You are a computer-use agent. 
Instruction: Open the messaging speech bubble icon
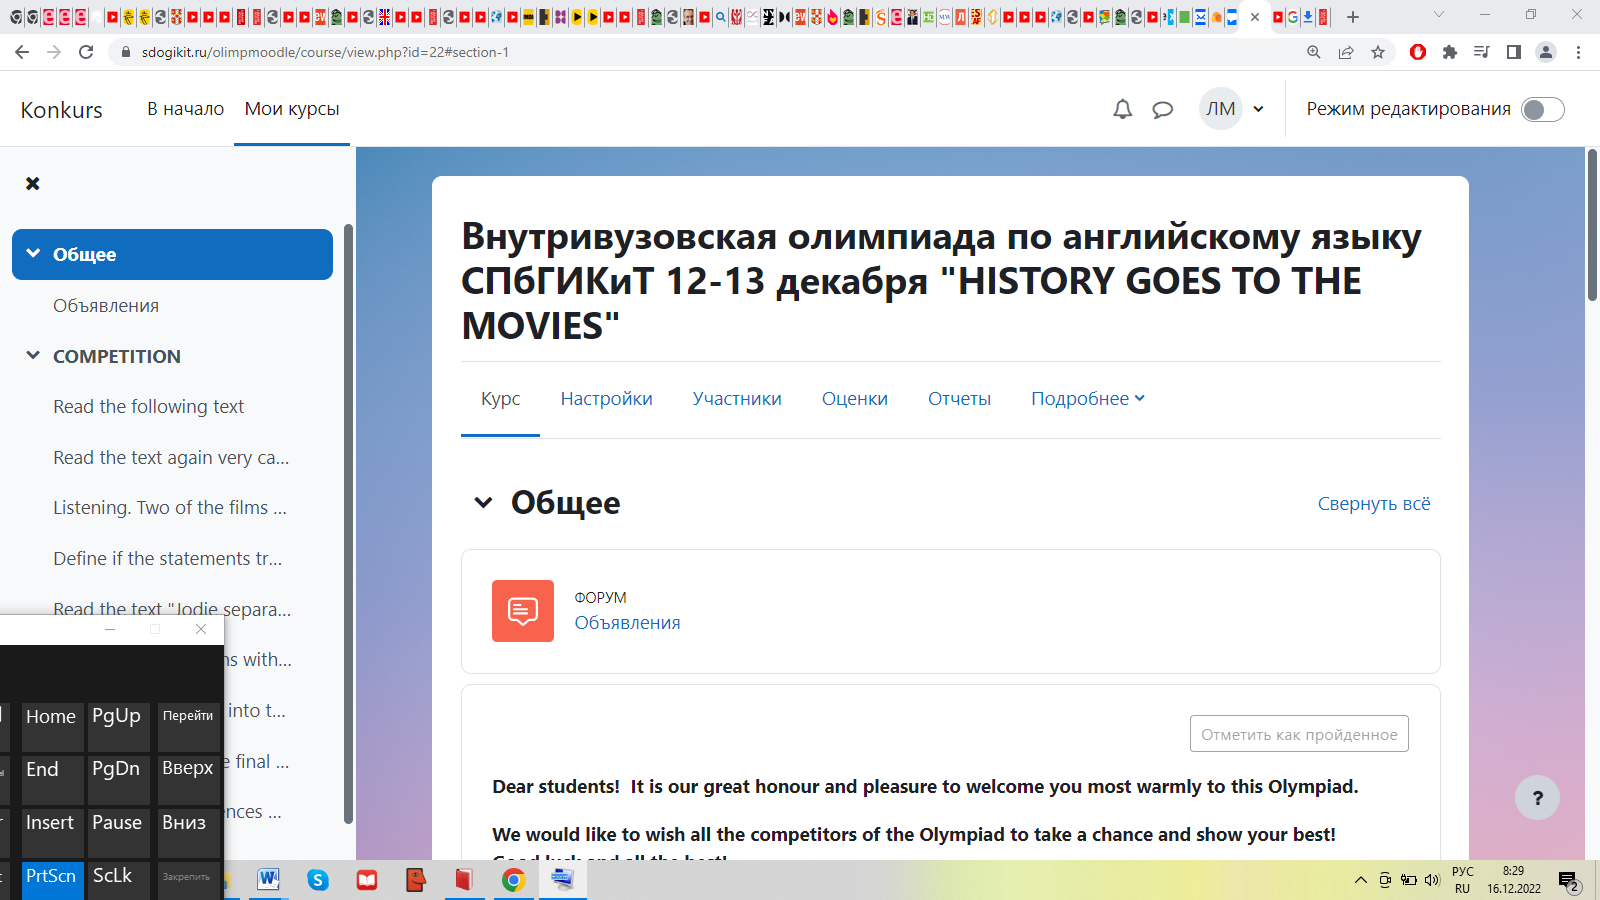tap(1162, 110)
